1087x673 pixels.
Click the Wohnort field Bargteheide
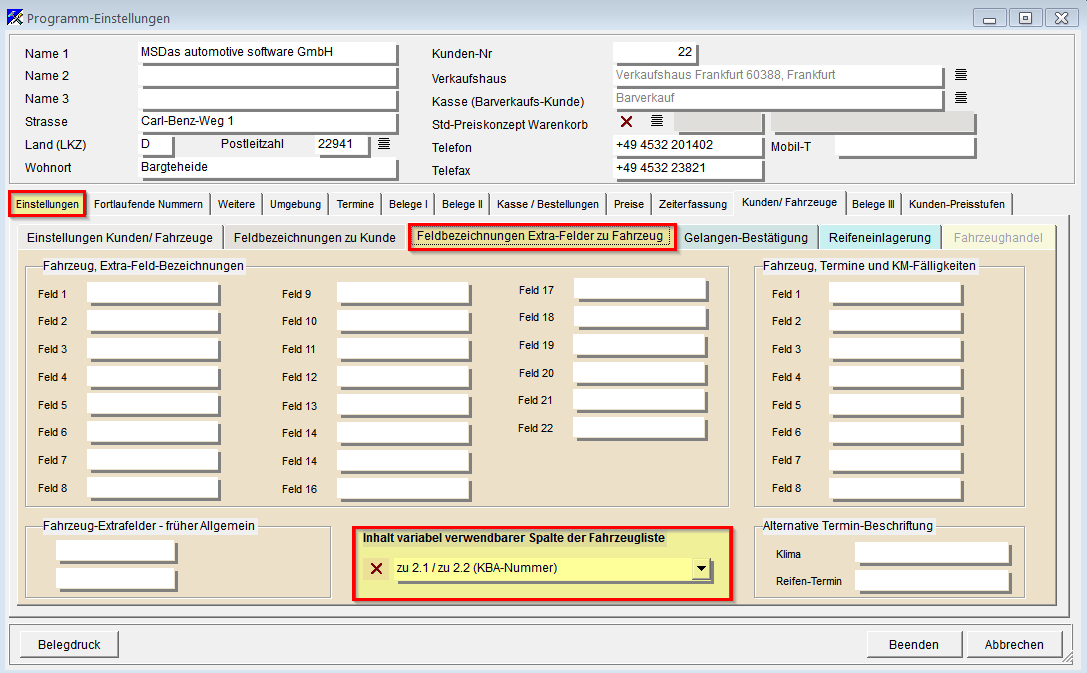268,168
